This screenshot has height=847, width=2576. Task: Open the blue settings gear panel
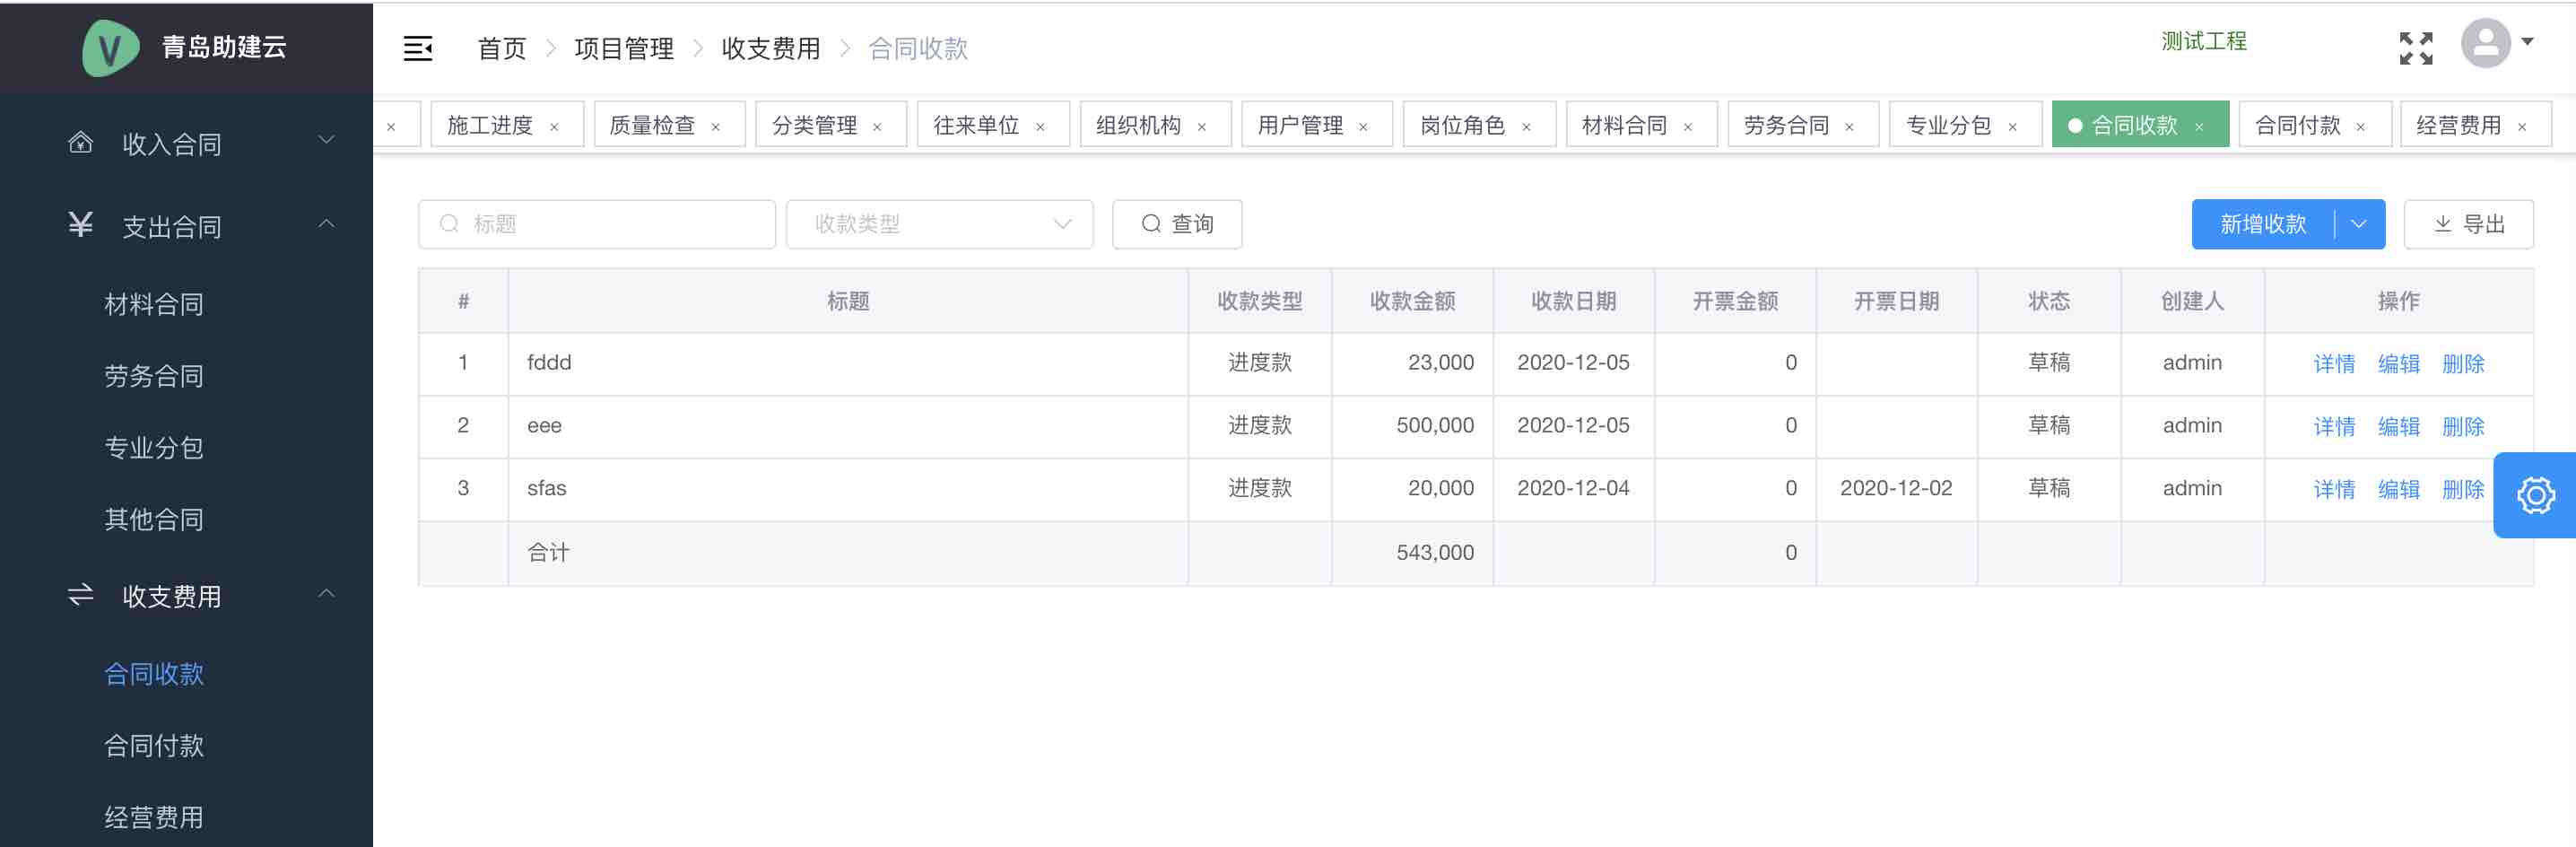pyautogui.click(x=2535, y=495)
